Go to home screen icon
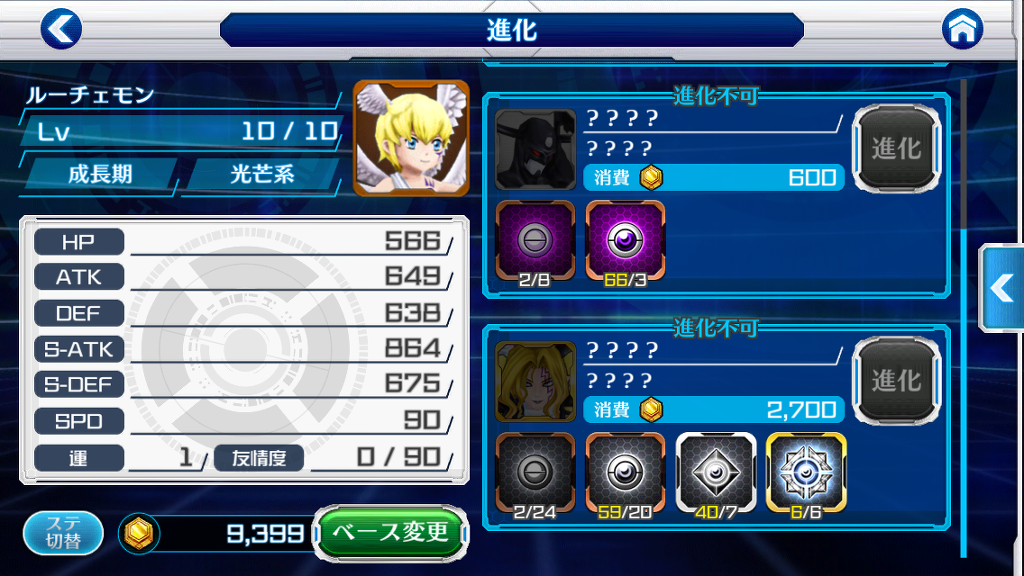This screenshot has width=1024, height=576. tap(962, 29)
